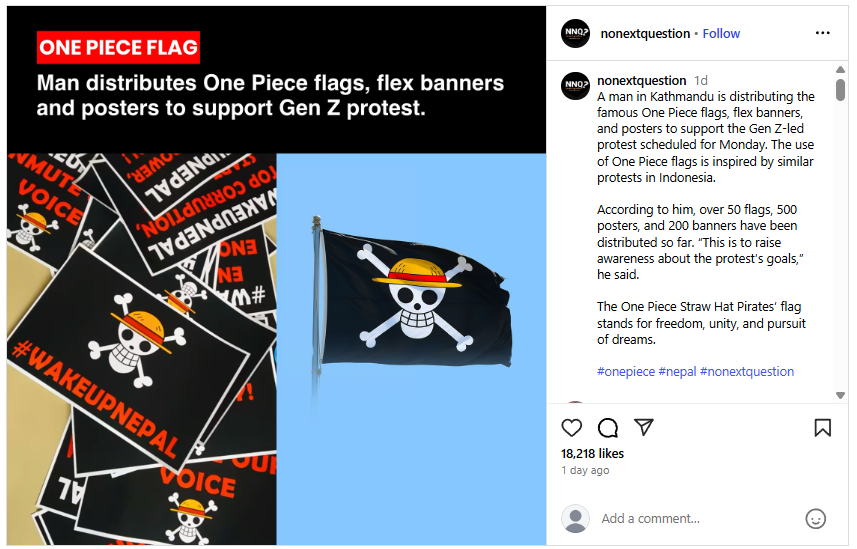This screenshot has width=857, height=549.
Task: Click the caption scrollbar up arrow
Action: pyautogui.click(x=840, y=69)
